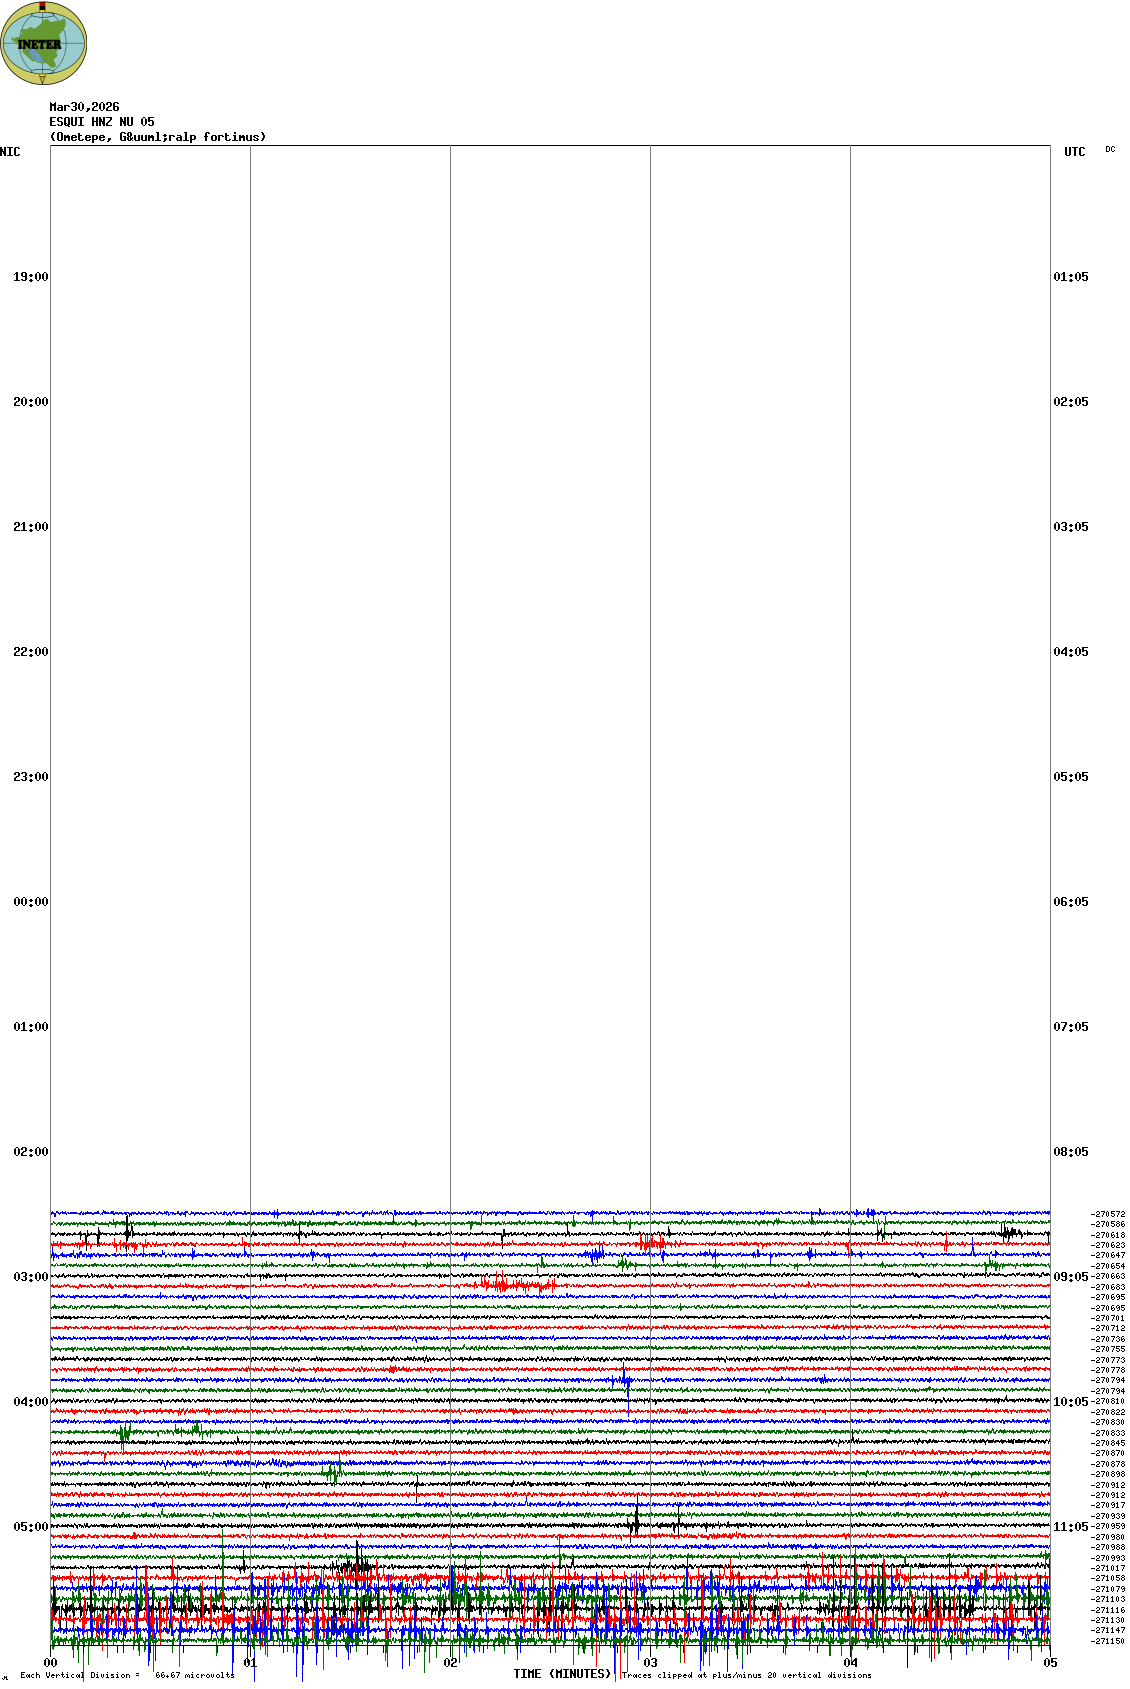
Task: Click the 01:05 UTC time label
Action: [x=1071, y=277]
